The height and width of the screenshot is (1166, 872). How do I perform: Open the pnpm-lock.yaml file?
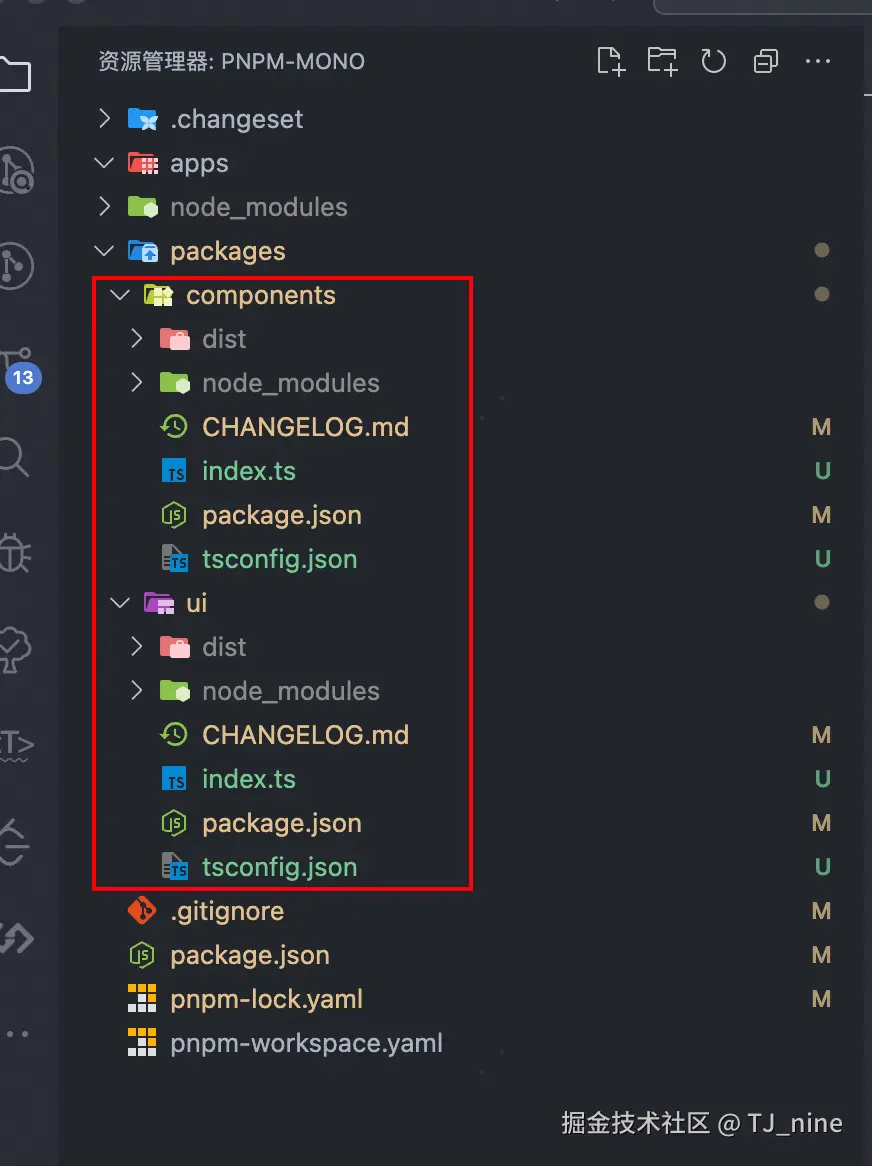pyautogui.click(x=266, y=999)
